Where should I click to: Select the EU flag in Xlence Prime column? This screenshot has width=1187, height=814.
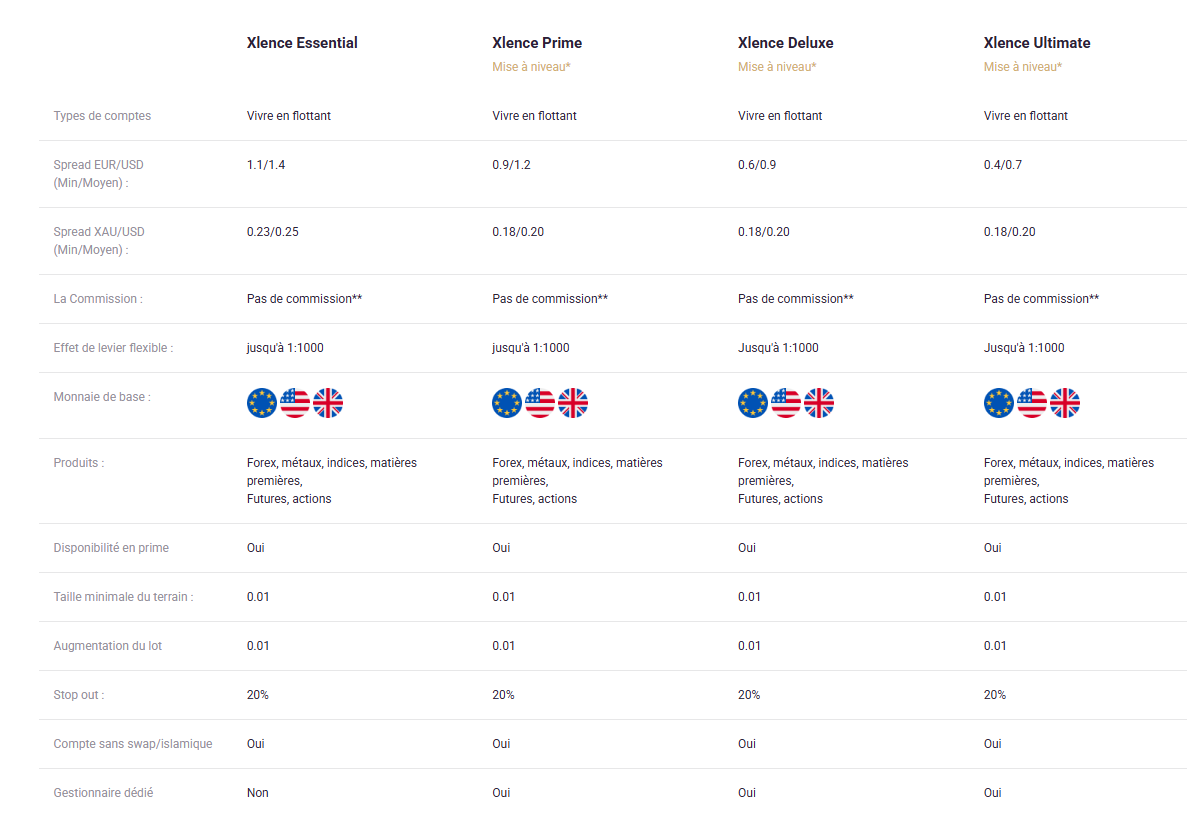pos(507,403)
